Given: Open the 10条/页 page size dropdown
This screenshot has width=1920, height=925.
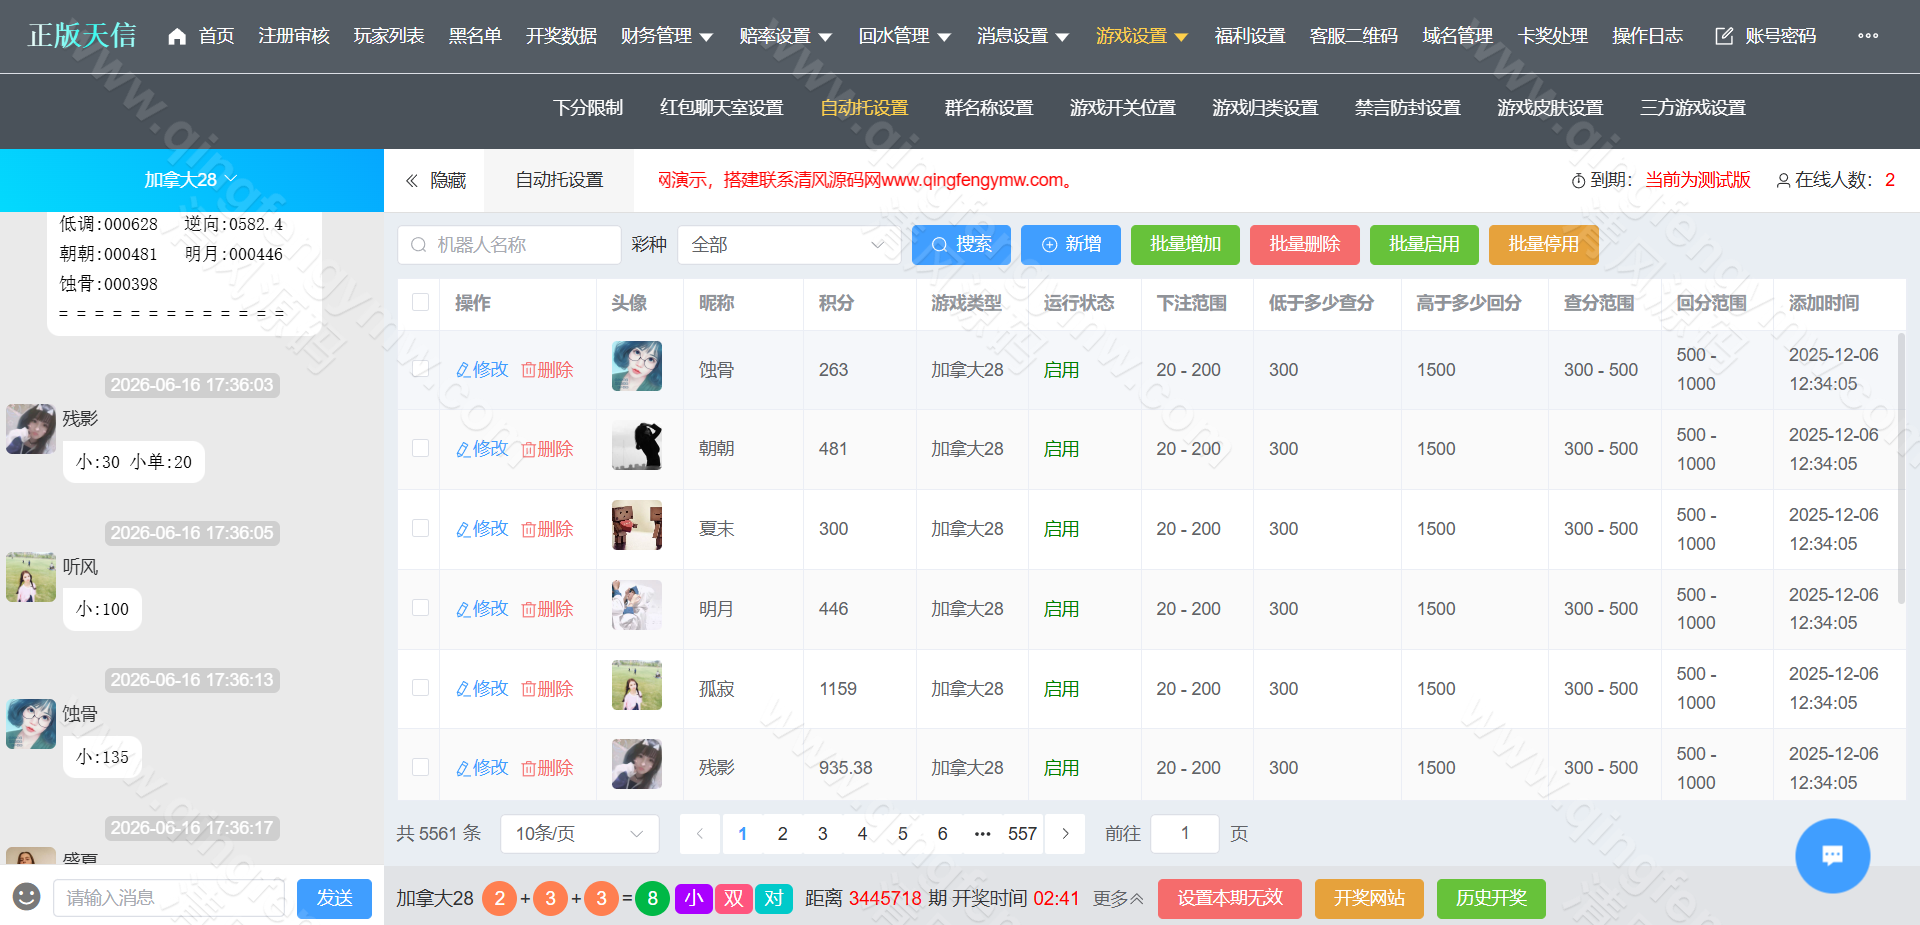Looking at the screenshot, I should [x=580, y=834].
